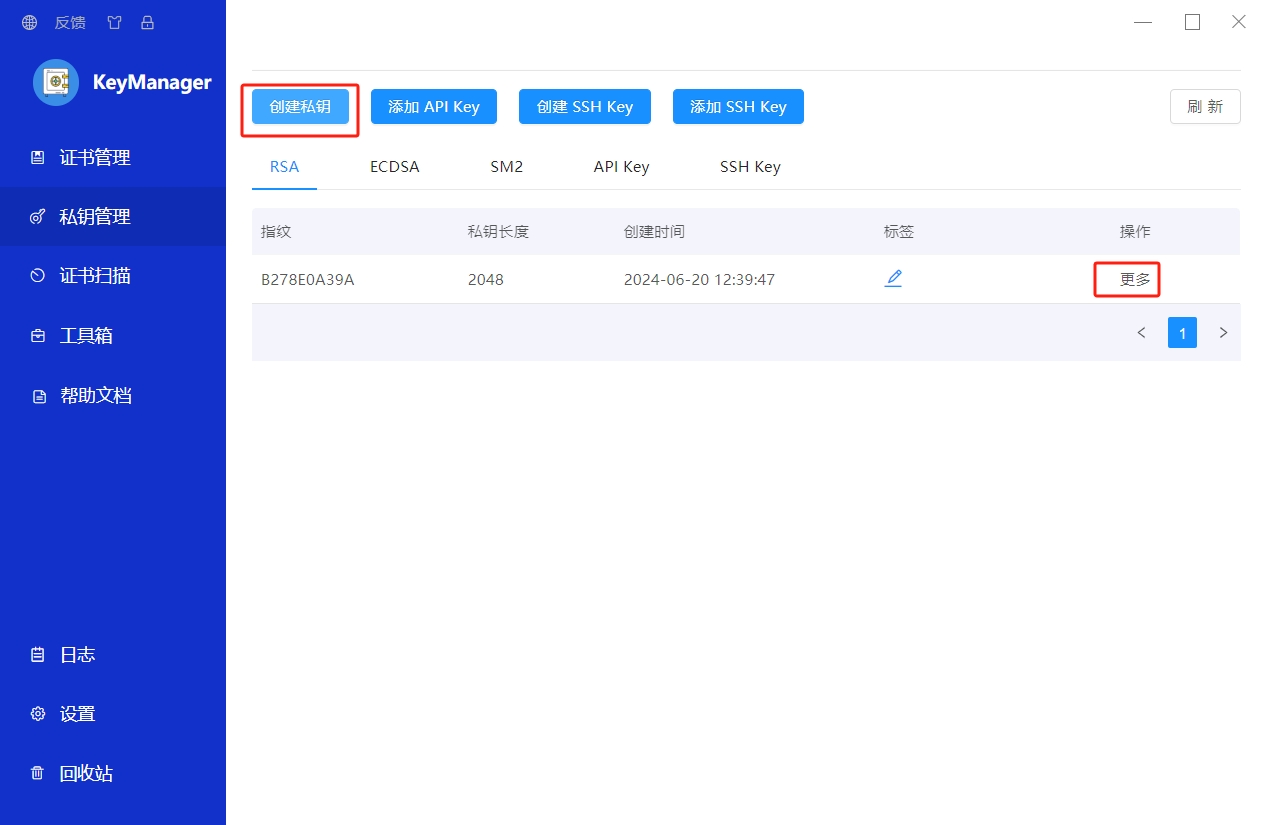
Task: Click the 添加 API Key button
Action: pyautogui.click(x=434, y=107)
